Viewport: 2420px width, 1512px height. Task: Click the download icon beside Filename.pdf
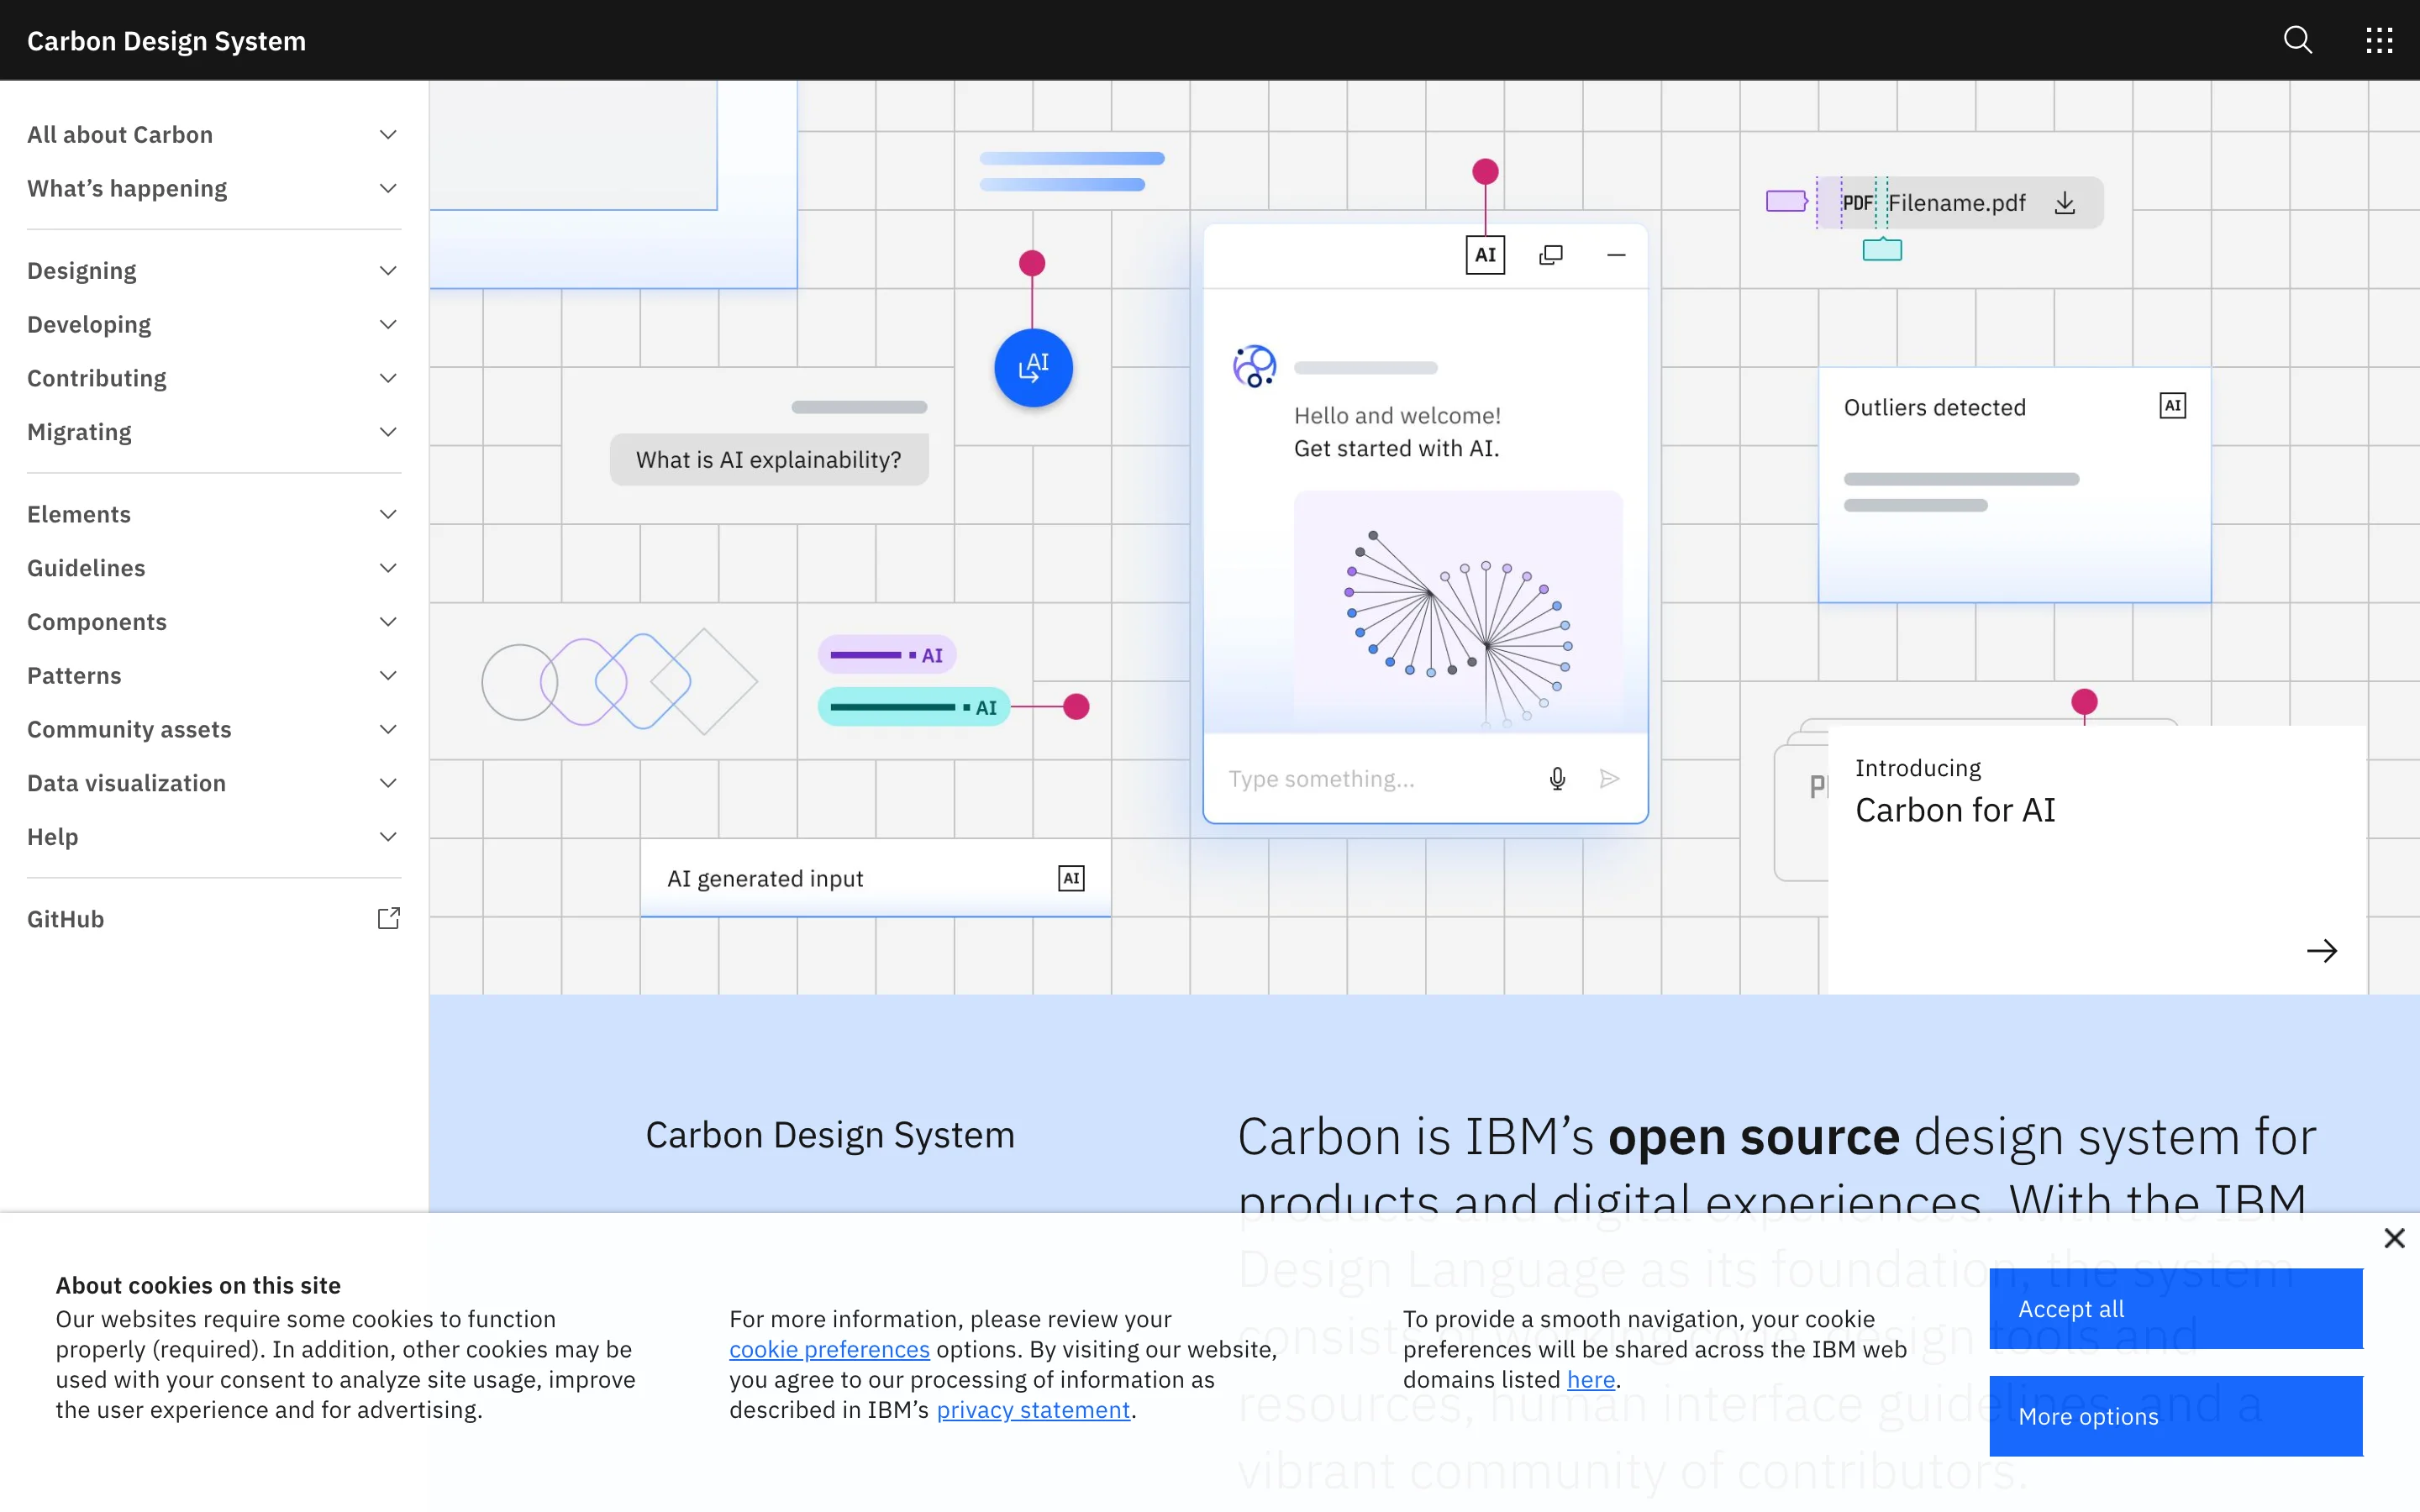(x=2064, y=202)
